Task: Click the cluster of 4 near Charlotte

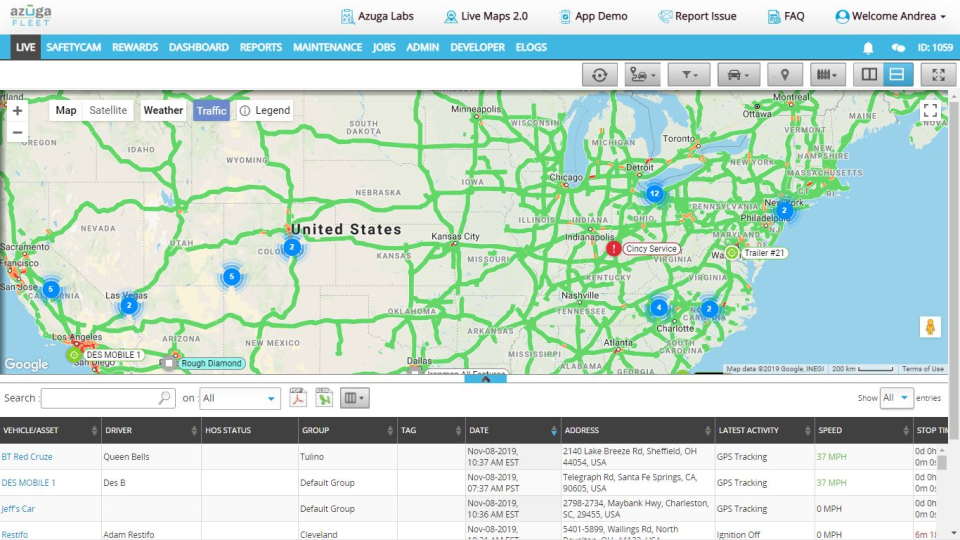Action: (x=659, y=307)
